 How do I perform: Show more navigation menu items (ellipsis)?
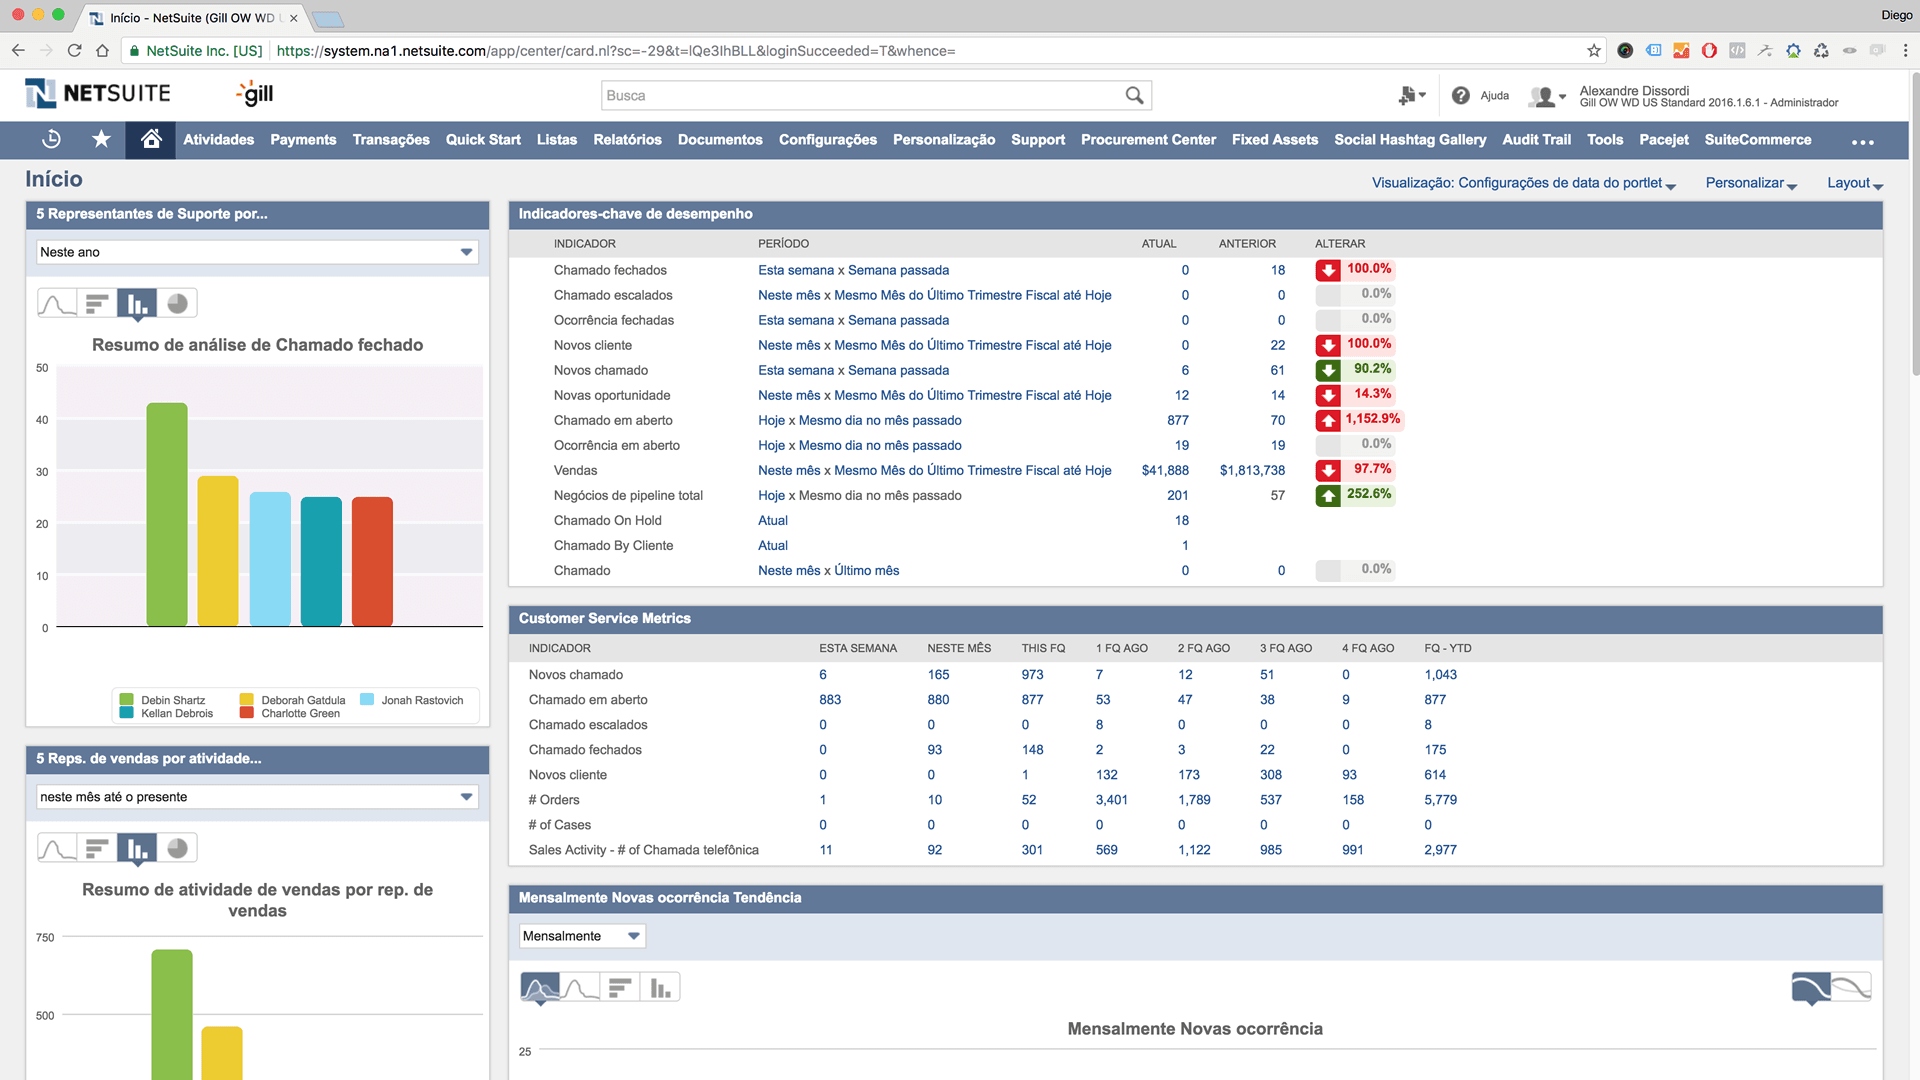tap(1862, 141)
